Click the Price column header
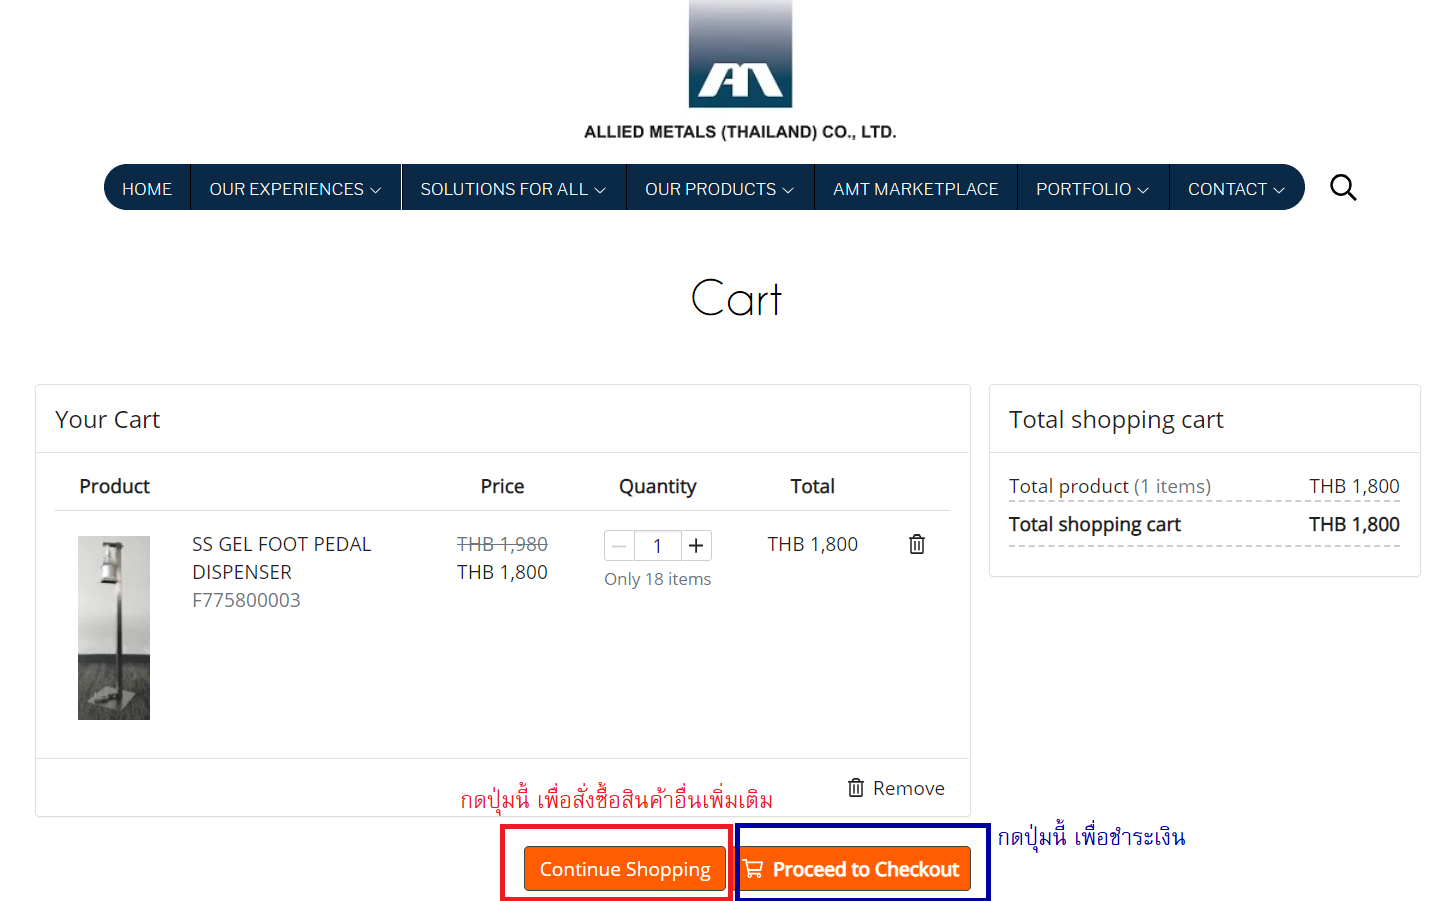The width and height of the screenshot is (1453, 901). click(502, 486)
